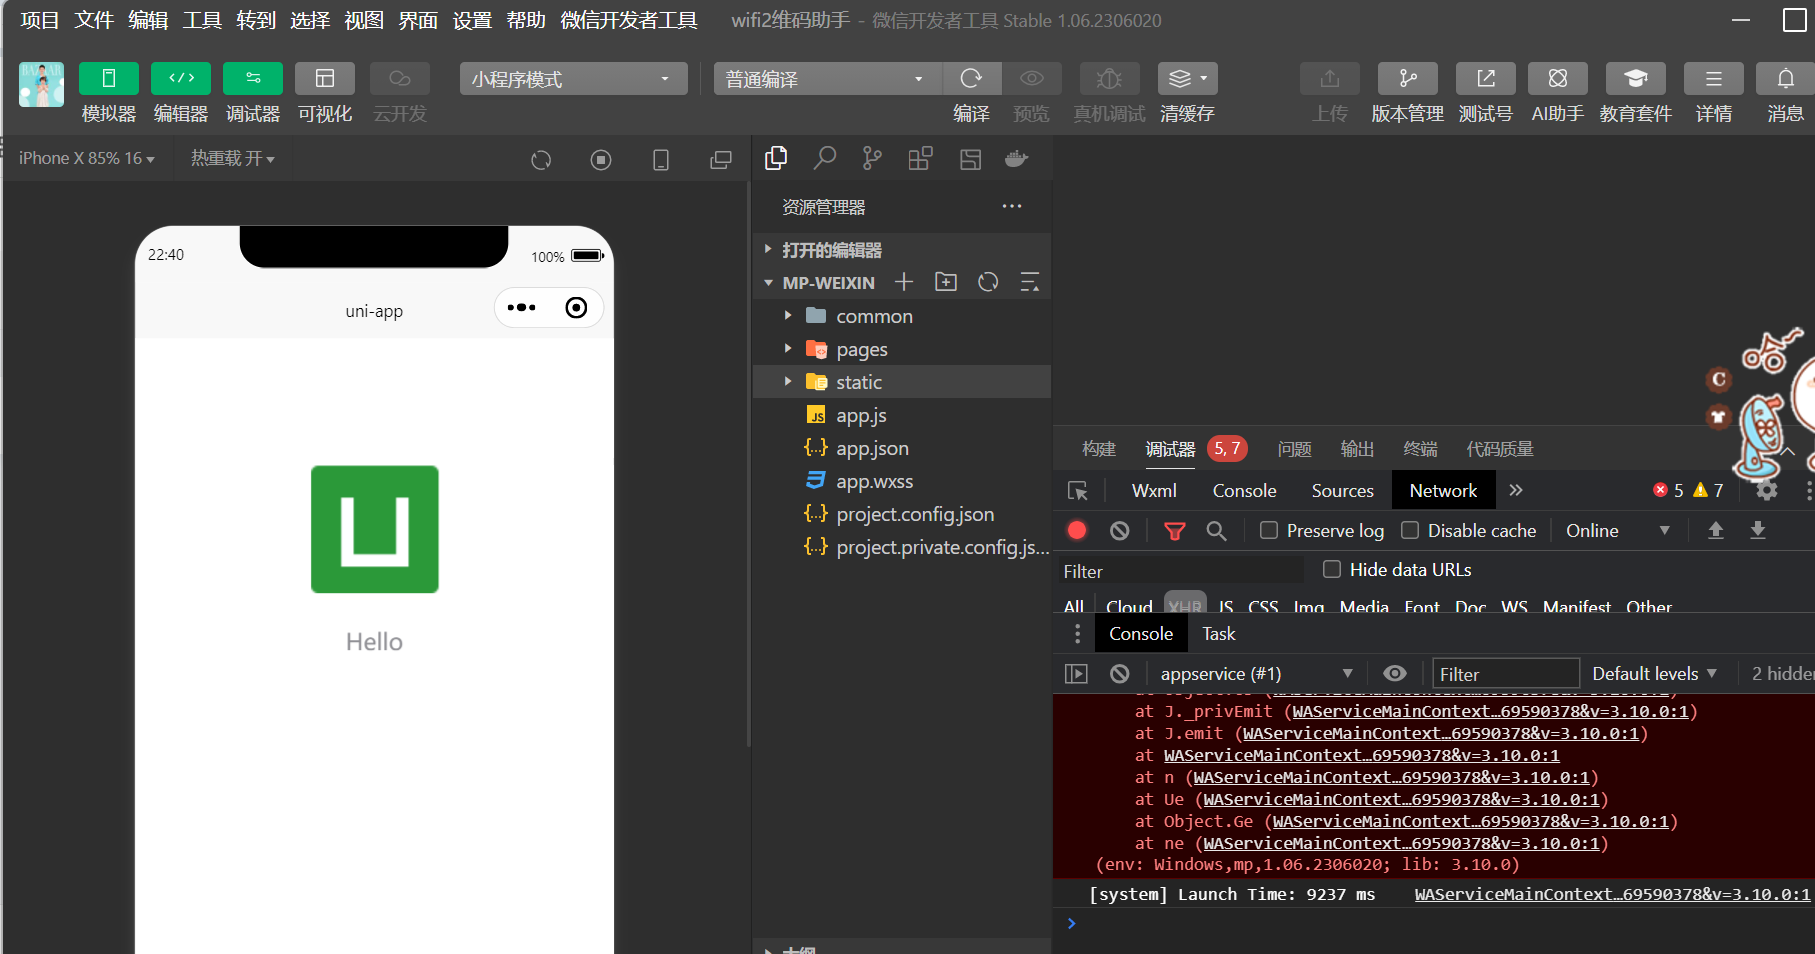Open the education kit
The width and height of the screenshot is (1815, 954).
1635,78
